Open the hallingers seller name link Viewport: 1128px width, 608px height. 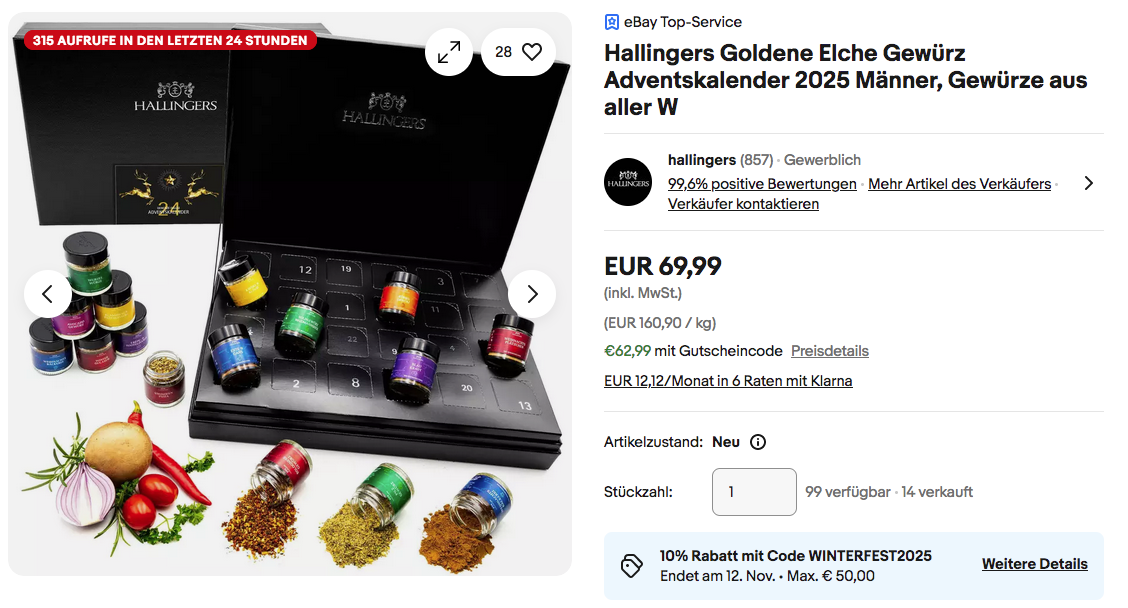pyautogui.click(x=701, y=160)
